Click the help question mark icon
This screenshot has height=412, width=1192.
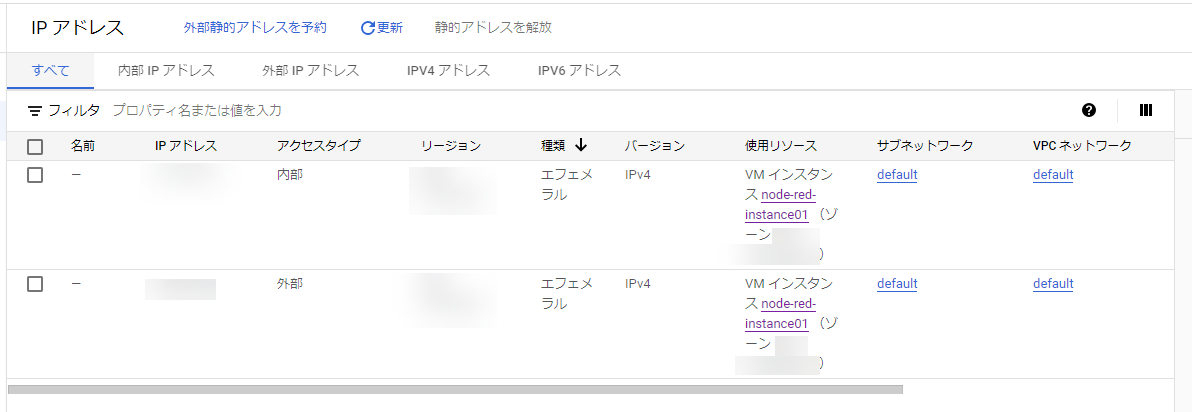pyautogui.click(x=1089, y=110)
